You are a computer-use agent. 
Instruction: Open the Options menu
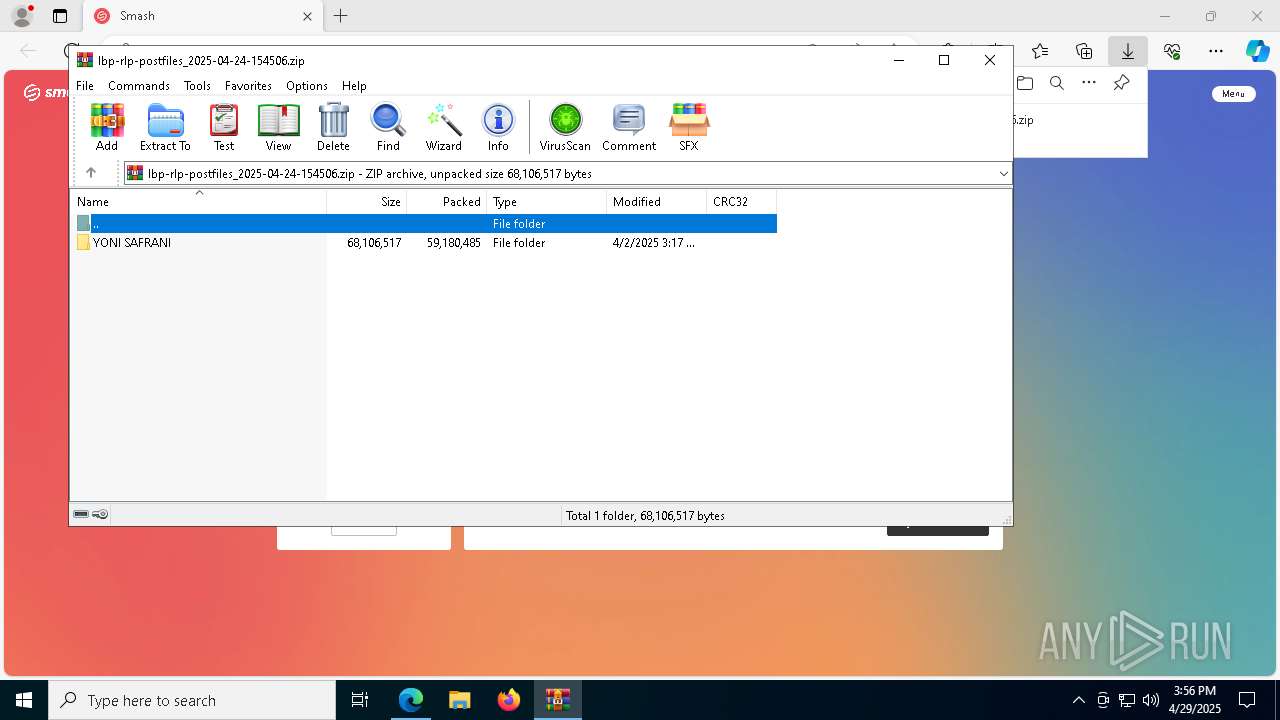(307, 86)
